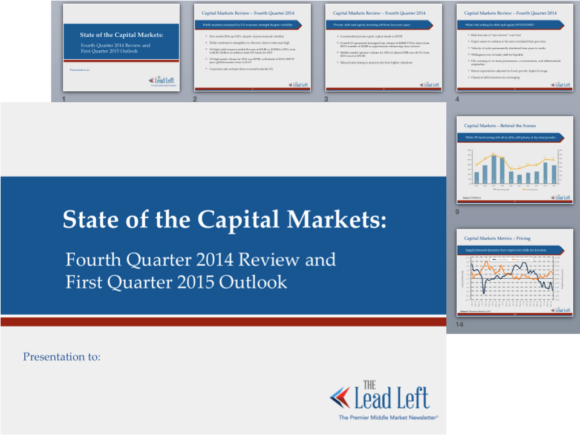Viewport: 580px width, 435px height.
Task: Click "The Premier Middle Market Newsletter" tagline
Action: (388, 417)
